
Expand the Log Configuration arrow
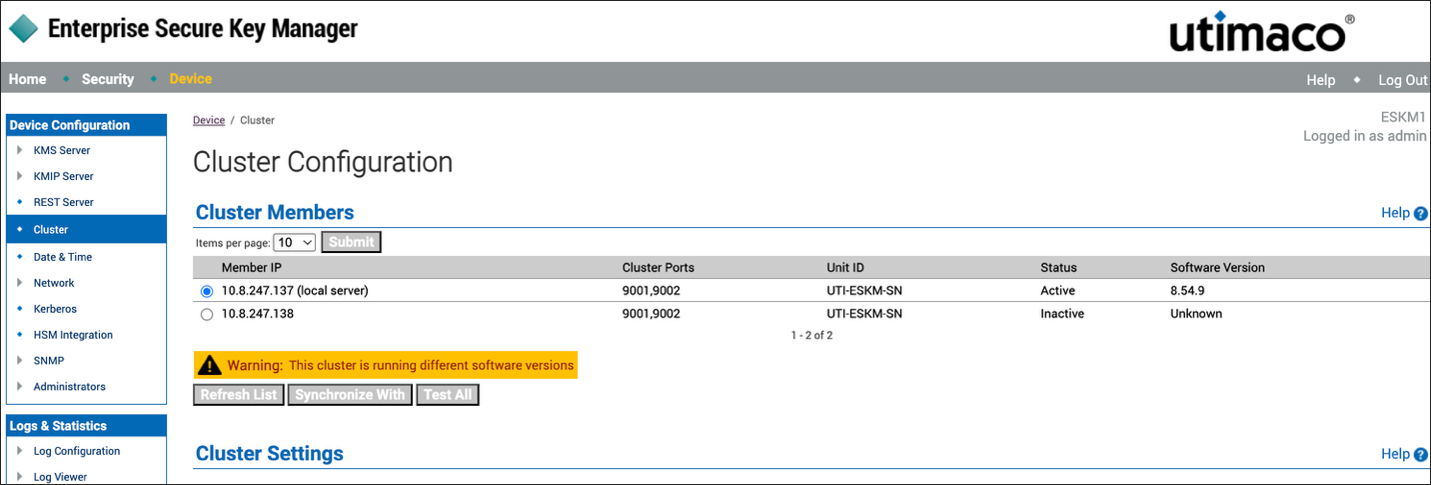tap(20, 451)
